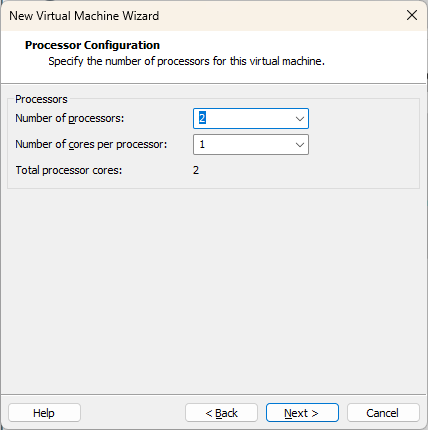Click the 'Total processor cores:' label
Screen dimensions: 428x430
click(x=69, y=170)
